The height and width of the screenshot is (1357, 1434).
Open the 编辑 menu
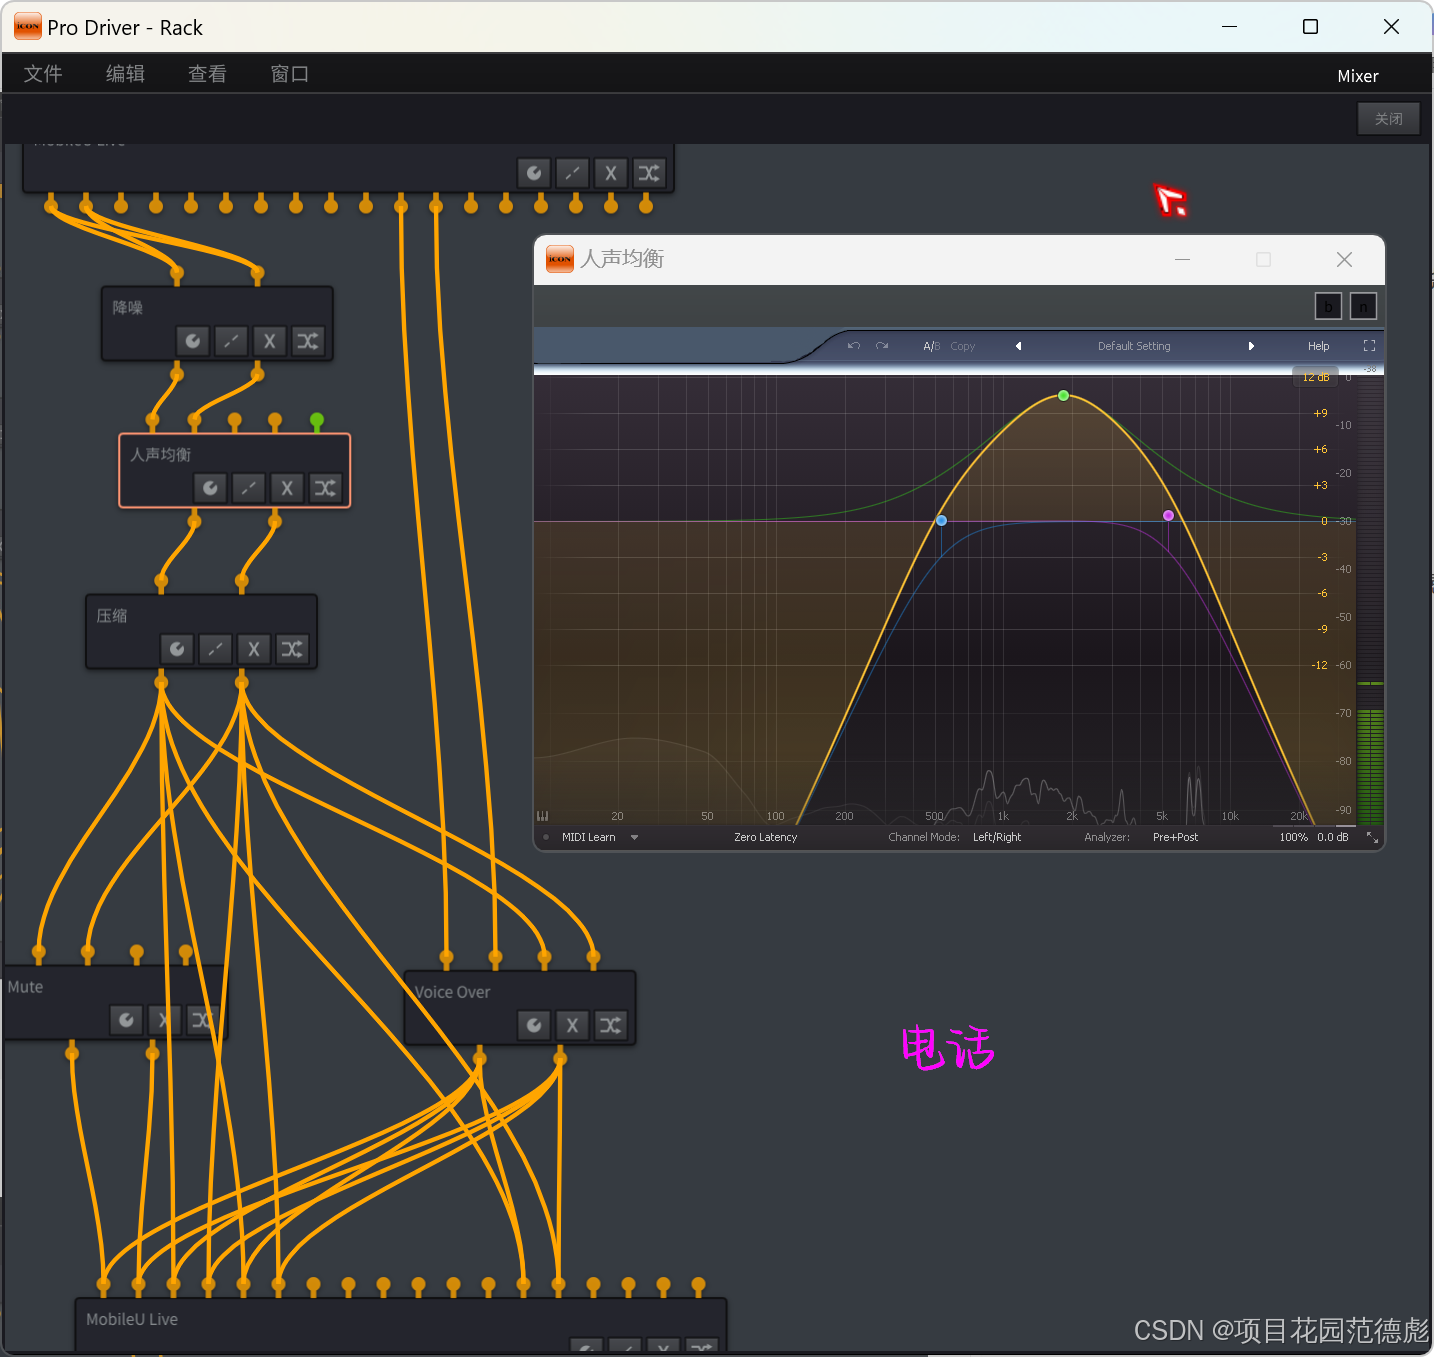[x=125, y=74]
